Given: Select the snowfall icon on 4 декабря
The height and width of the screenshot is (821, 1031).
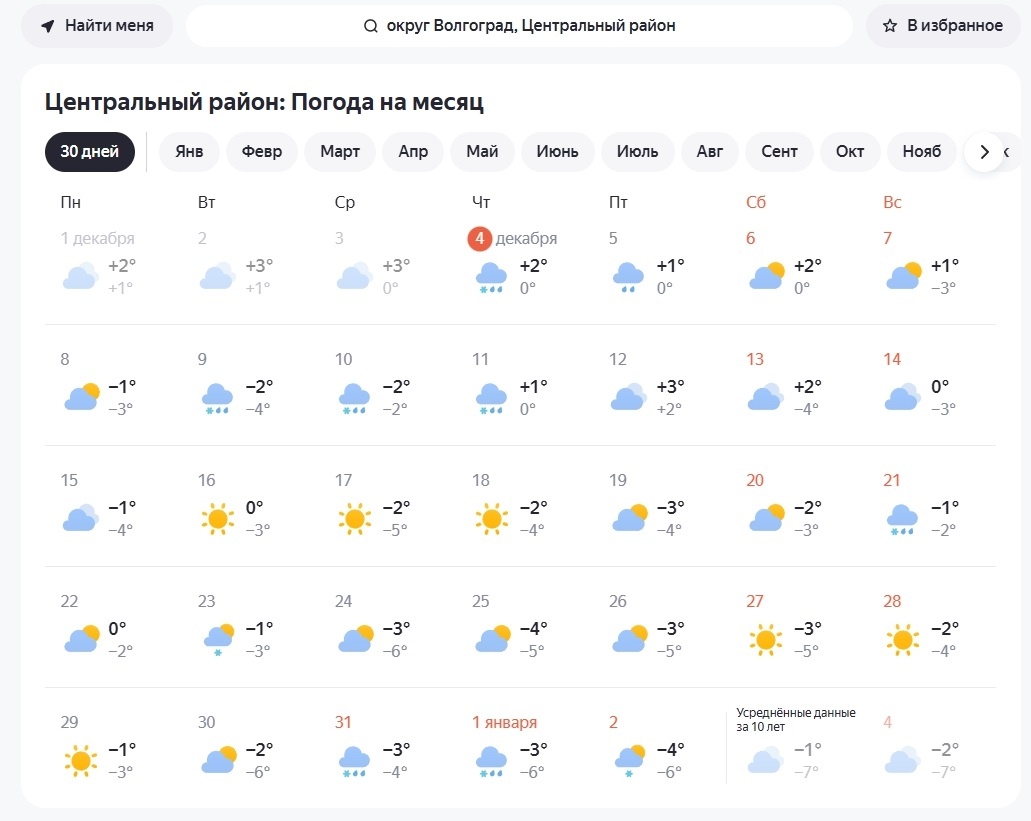Looking at the screenshot, I should pos(490,276).
